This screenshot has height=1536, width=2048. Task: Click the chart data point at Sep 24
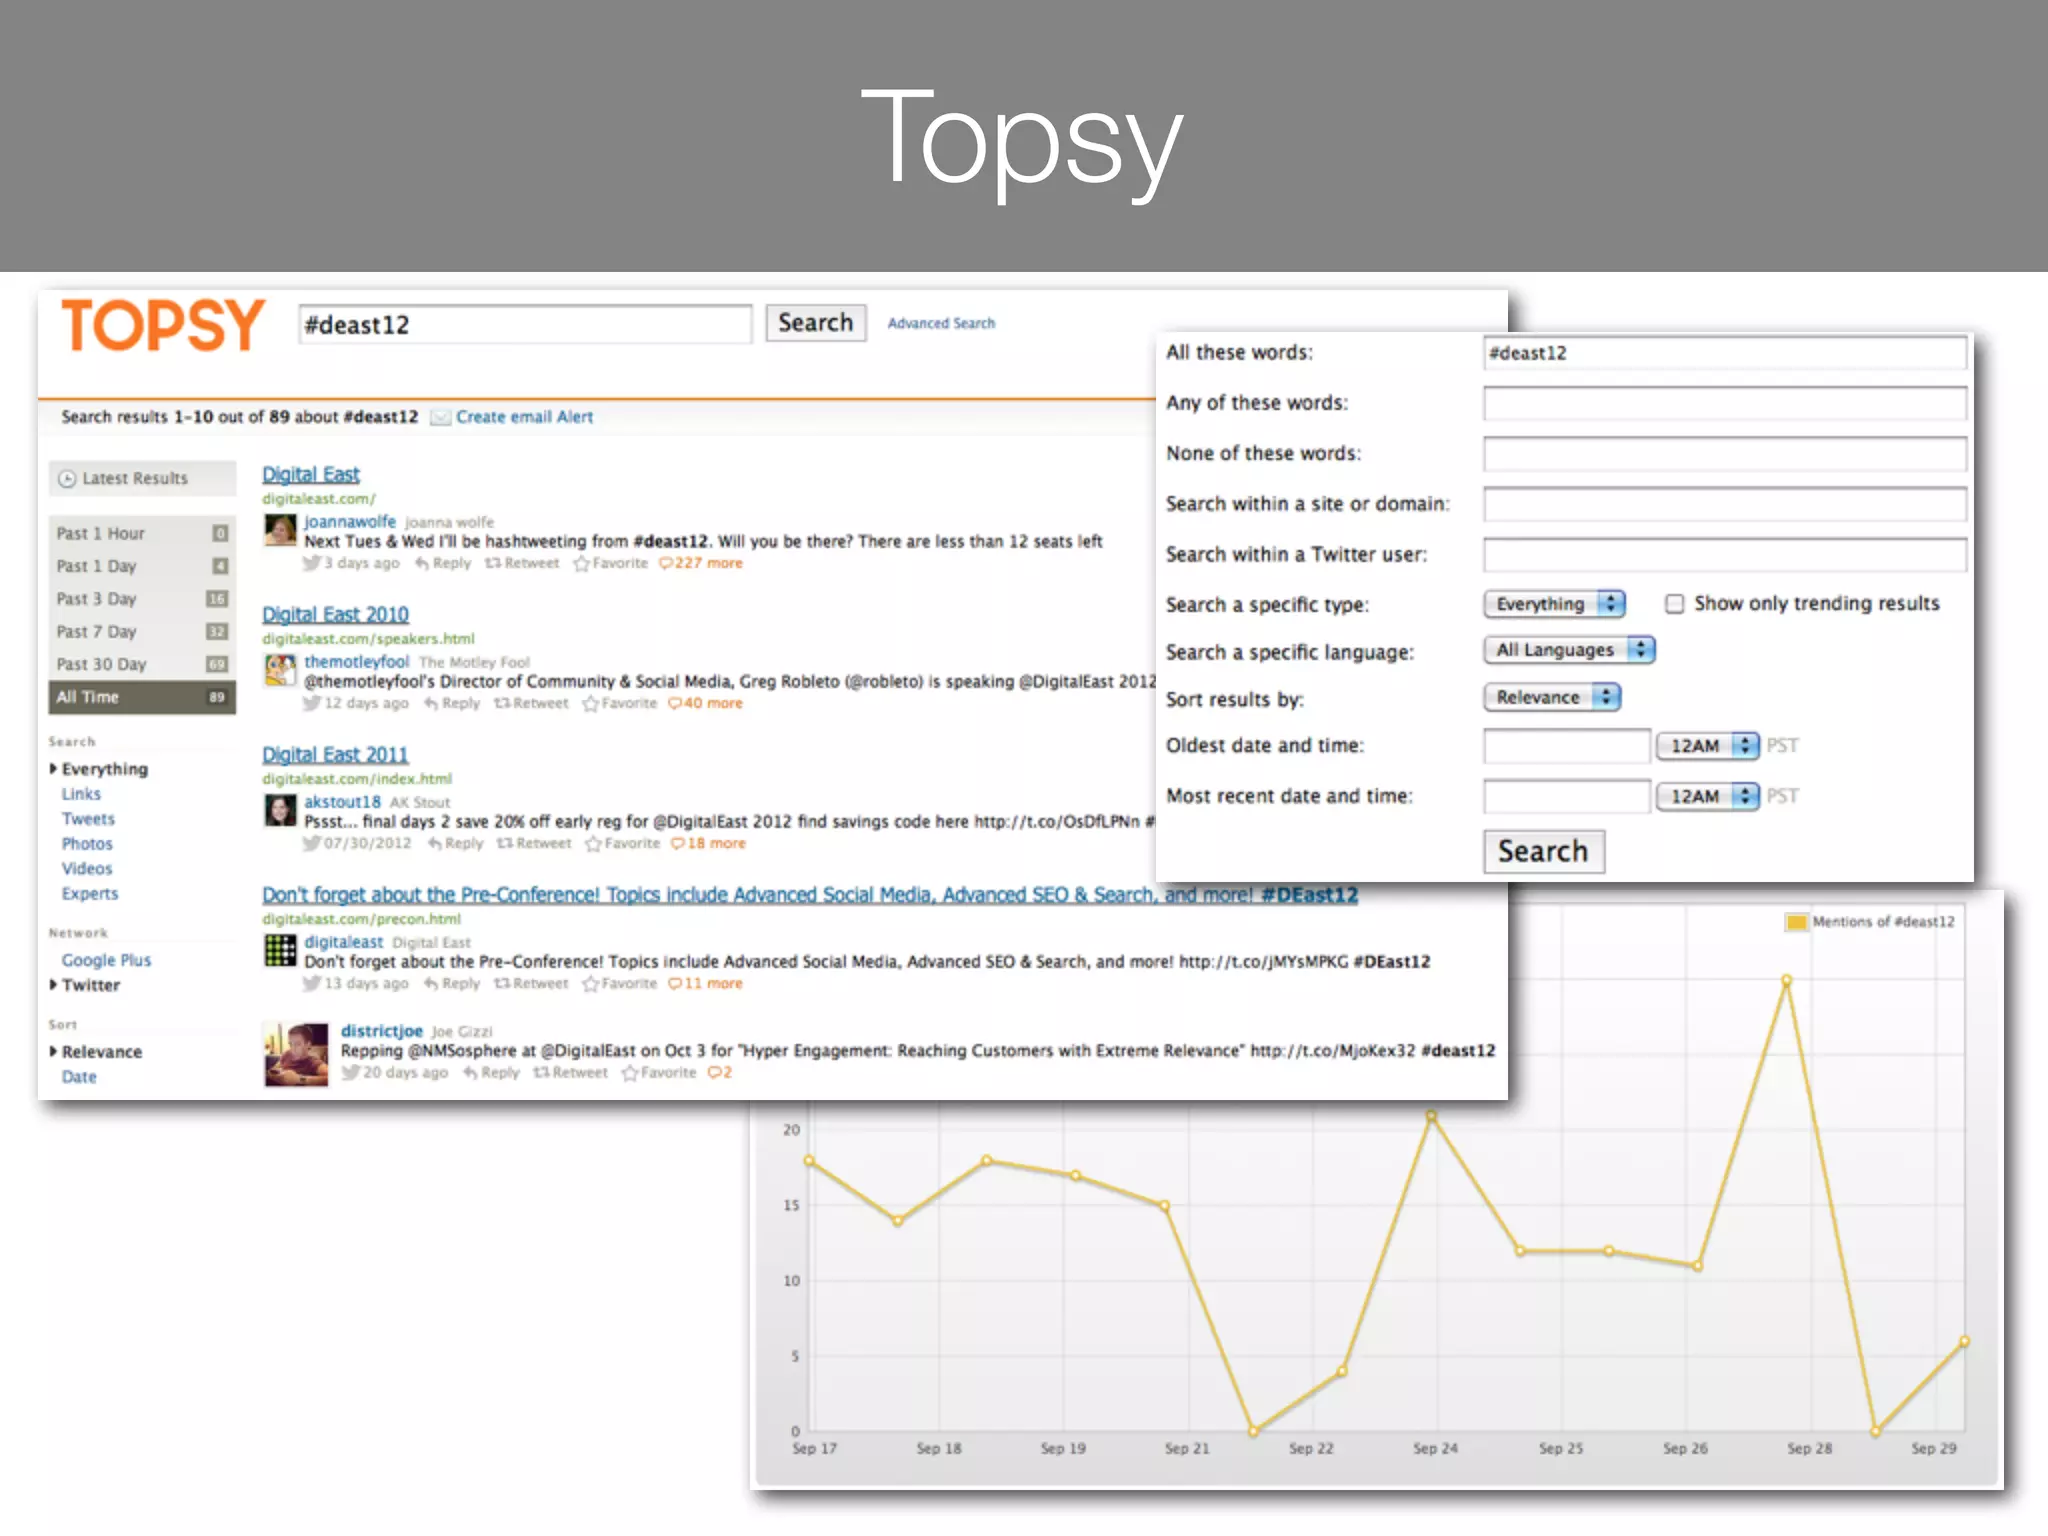(x=1431, y=1116)
